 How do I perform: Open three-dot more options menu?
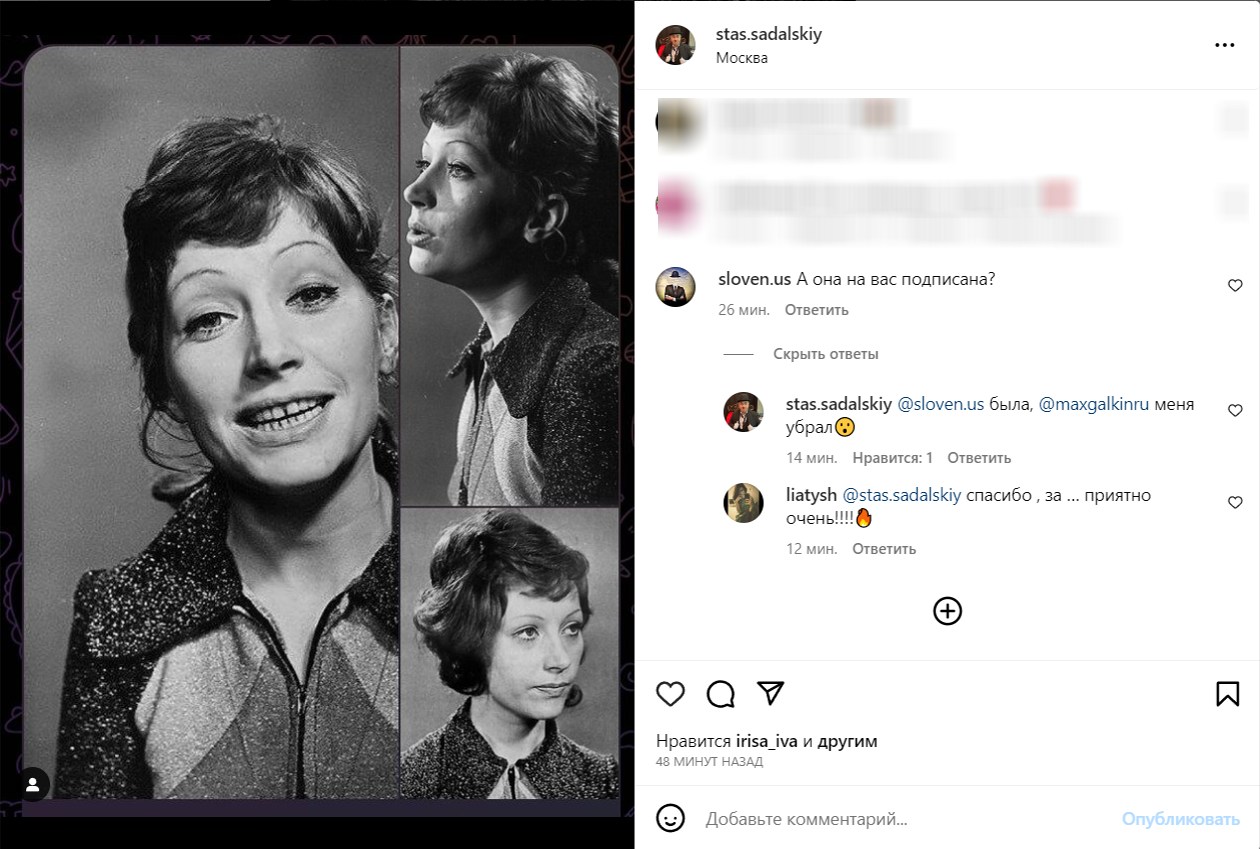coord(1224,45)
